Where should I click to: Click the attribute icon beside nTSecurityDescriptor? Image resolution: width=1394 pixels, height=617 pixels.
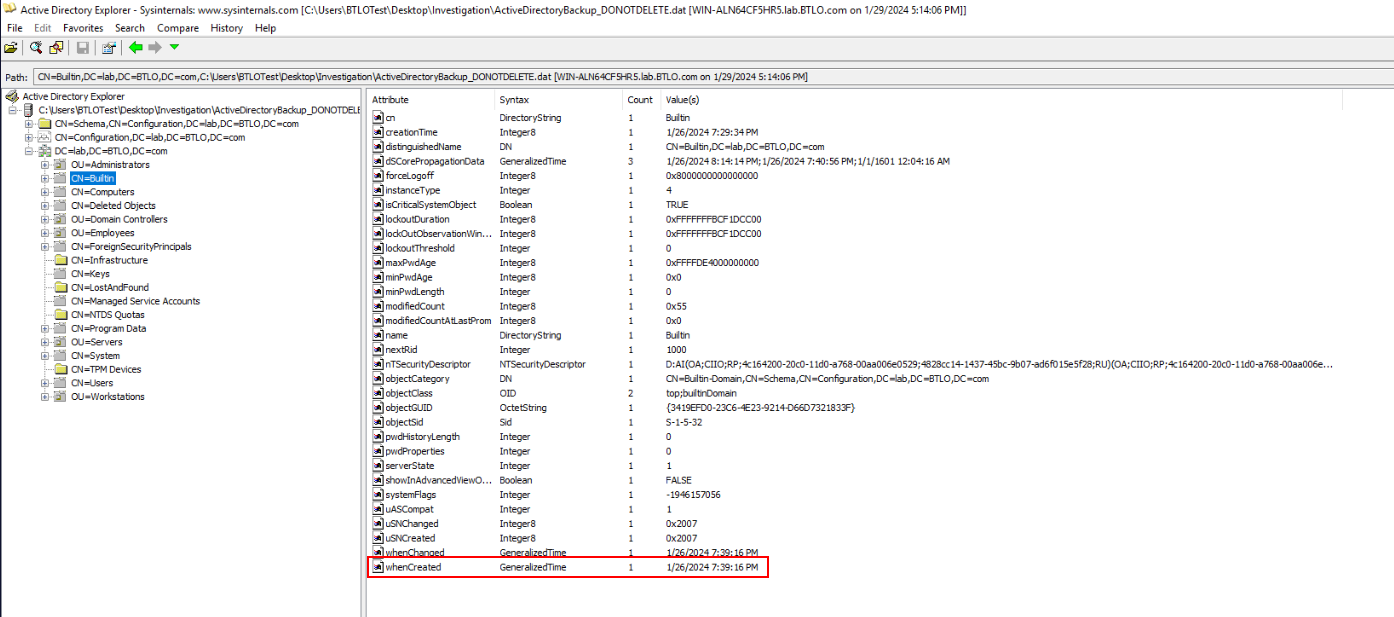tap(378, 364)
